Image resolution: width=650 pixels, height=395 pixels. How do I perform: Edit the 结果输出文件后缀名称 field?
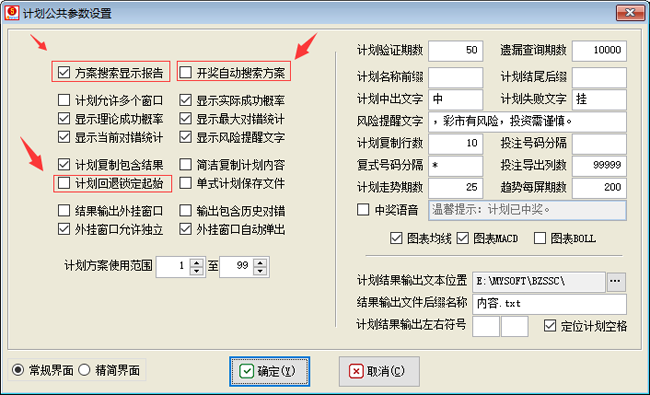coord(549,304)
